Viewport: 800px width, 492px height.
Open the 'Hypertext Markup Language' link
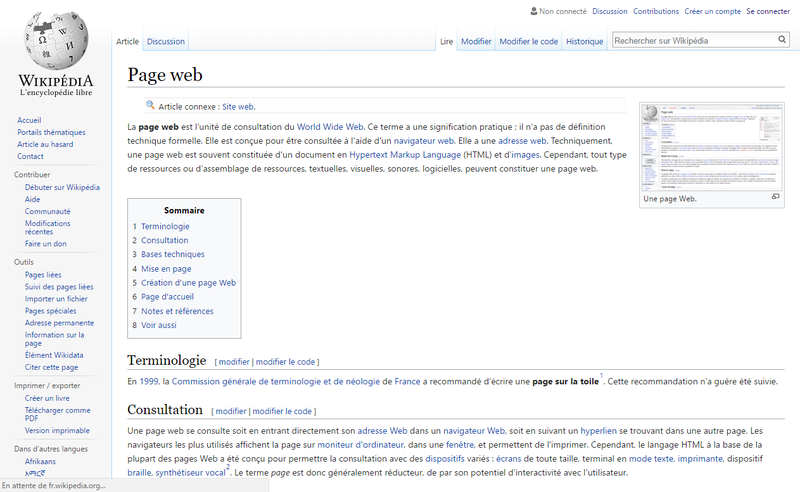(404, 155)
